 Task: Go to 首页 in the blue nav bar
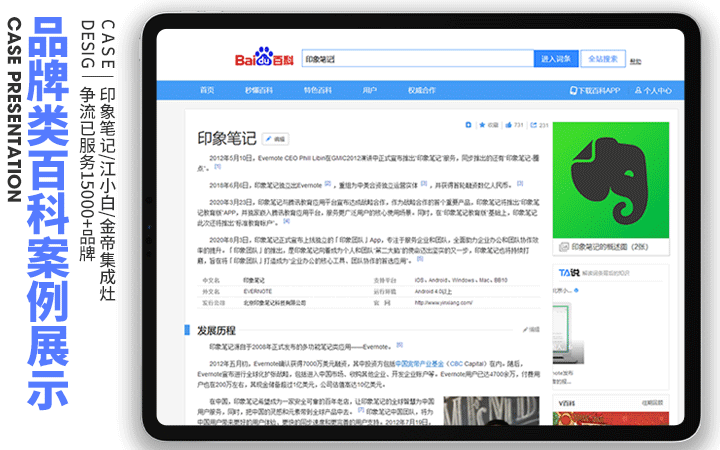click(x=207, y=90)
